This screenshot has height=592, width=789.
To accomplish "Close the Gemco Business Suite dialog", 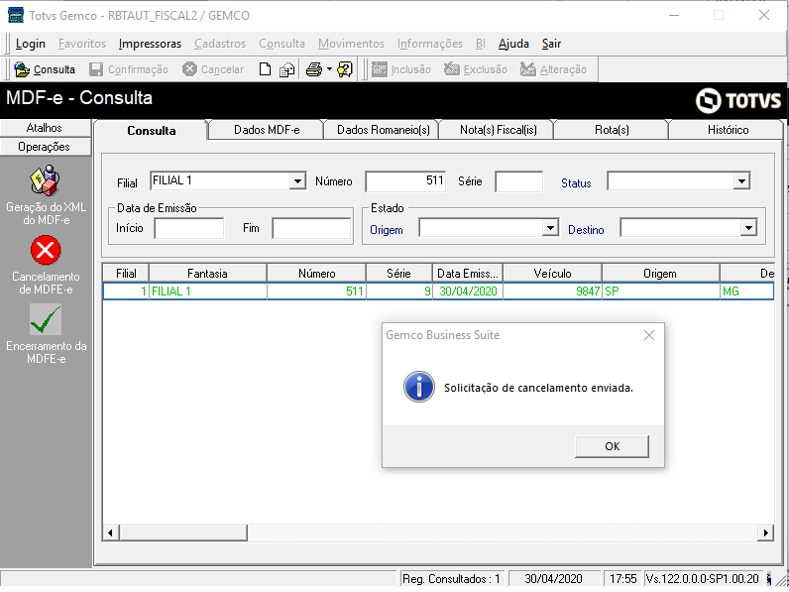I will tap(649, 335).
